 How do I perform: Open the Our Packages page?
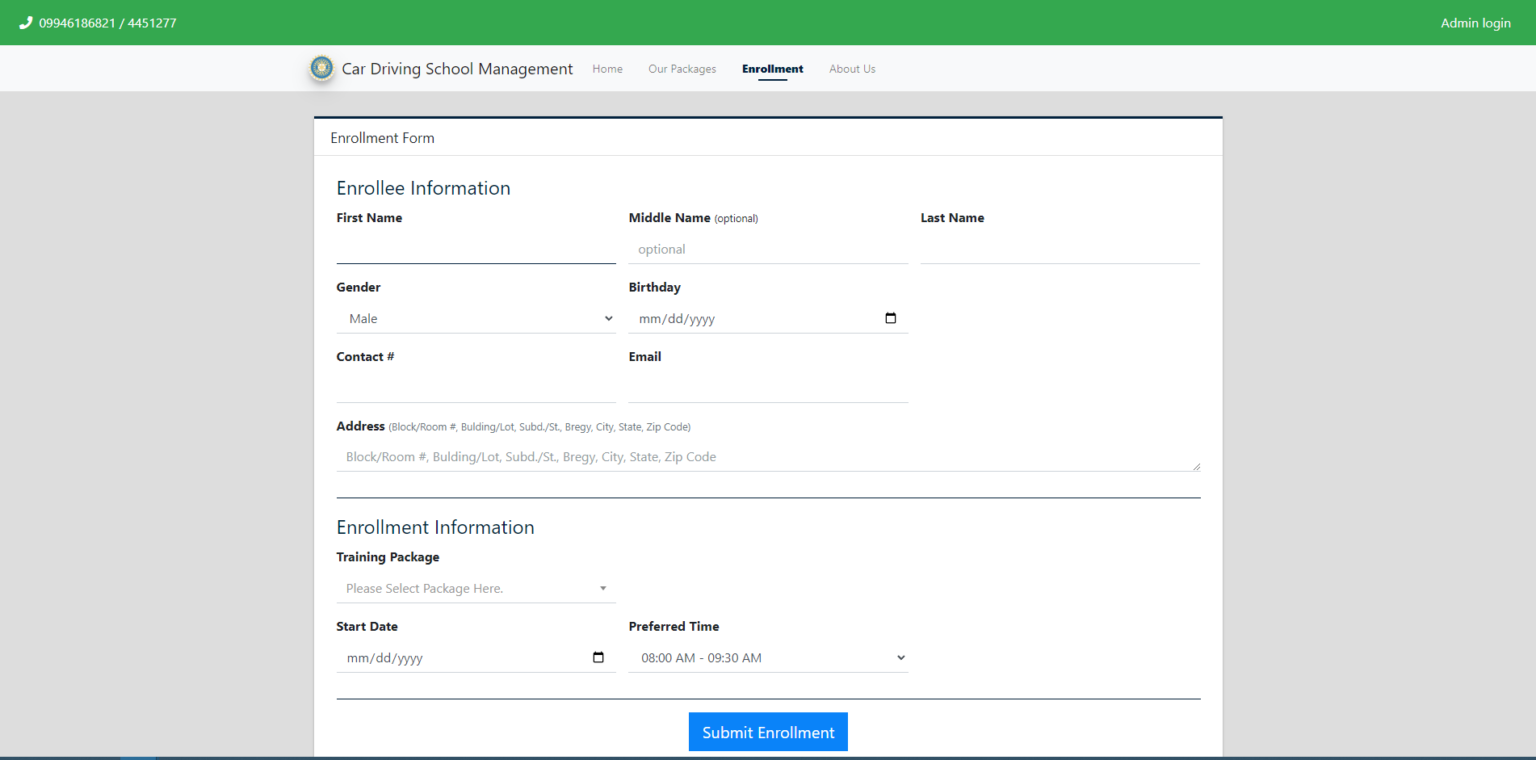(682, 68)
